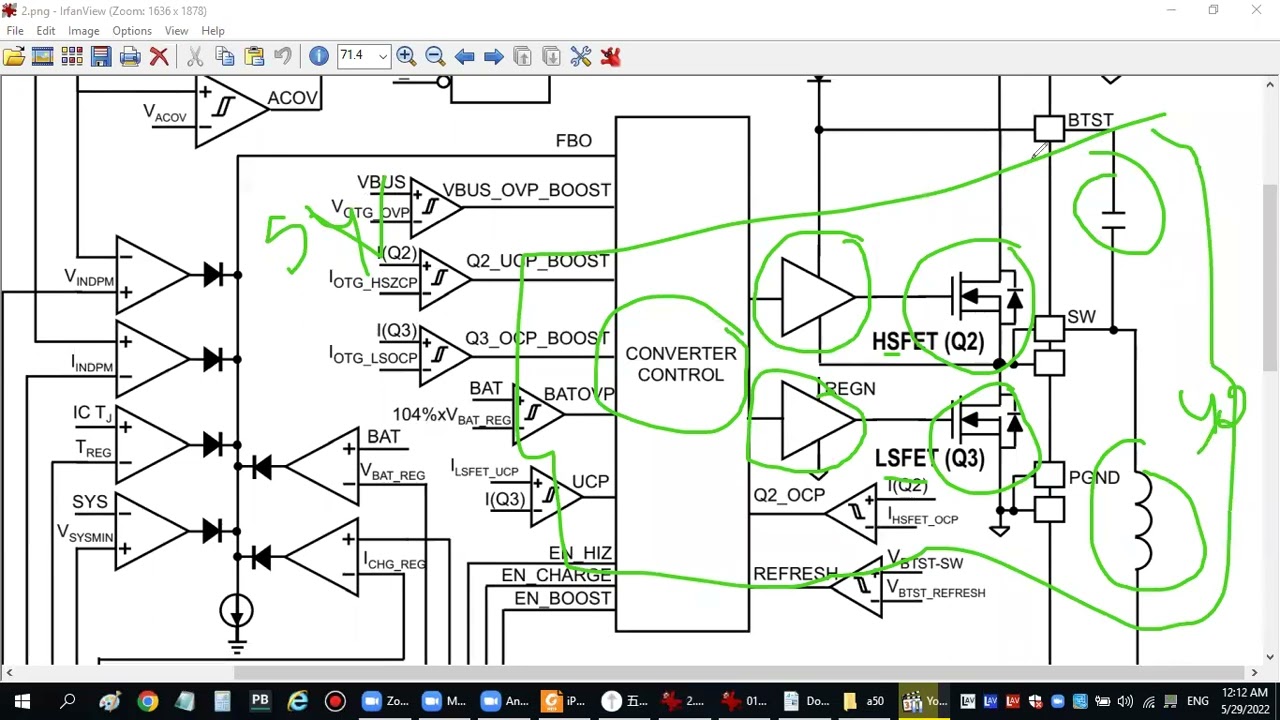This screenshot has height=720, width=1280.
Task: Click the previous page icon
Action: [522, 57]
